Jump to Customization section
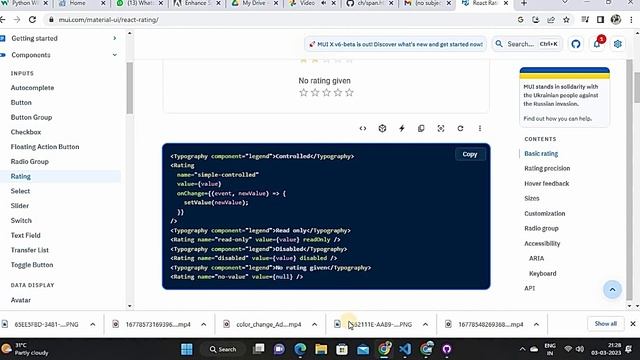The height and width of the screenshot is (360, 640). (x=544, y=213)
